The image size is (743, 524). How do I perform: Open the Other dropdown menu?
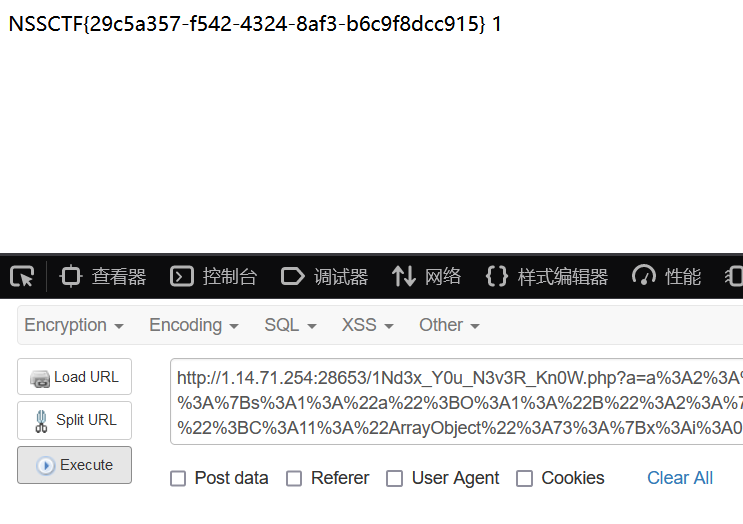coord(449,325)
